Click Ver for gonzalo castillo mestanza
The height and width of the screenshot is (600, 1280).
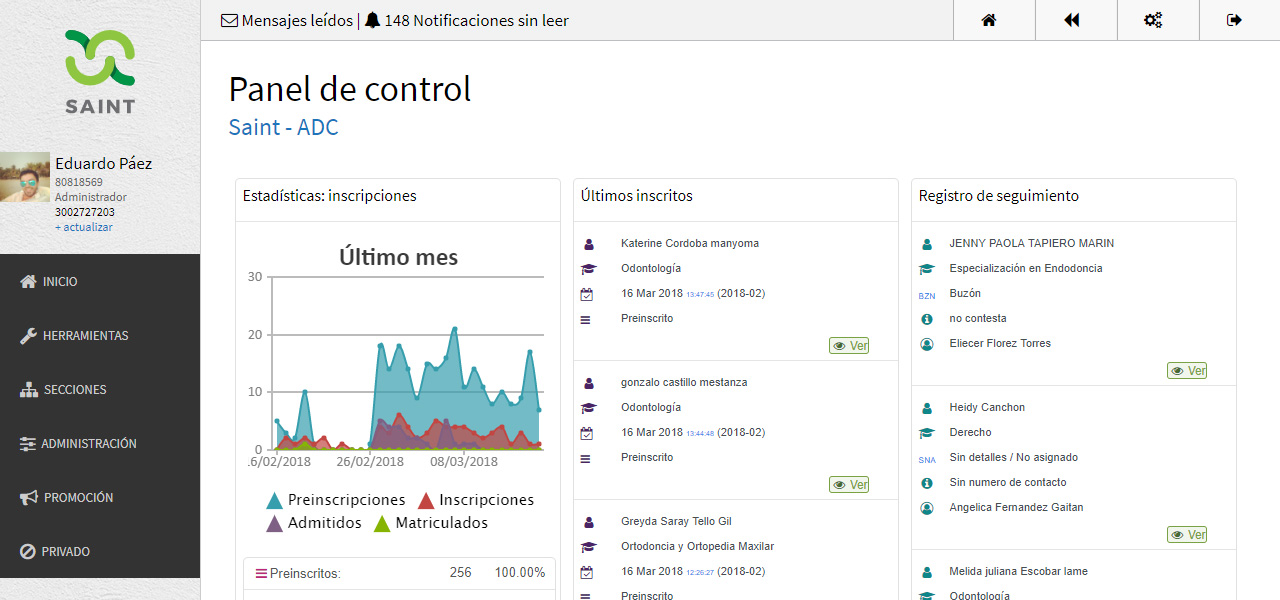(x=849, y=485)
